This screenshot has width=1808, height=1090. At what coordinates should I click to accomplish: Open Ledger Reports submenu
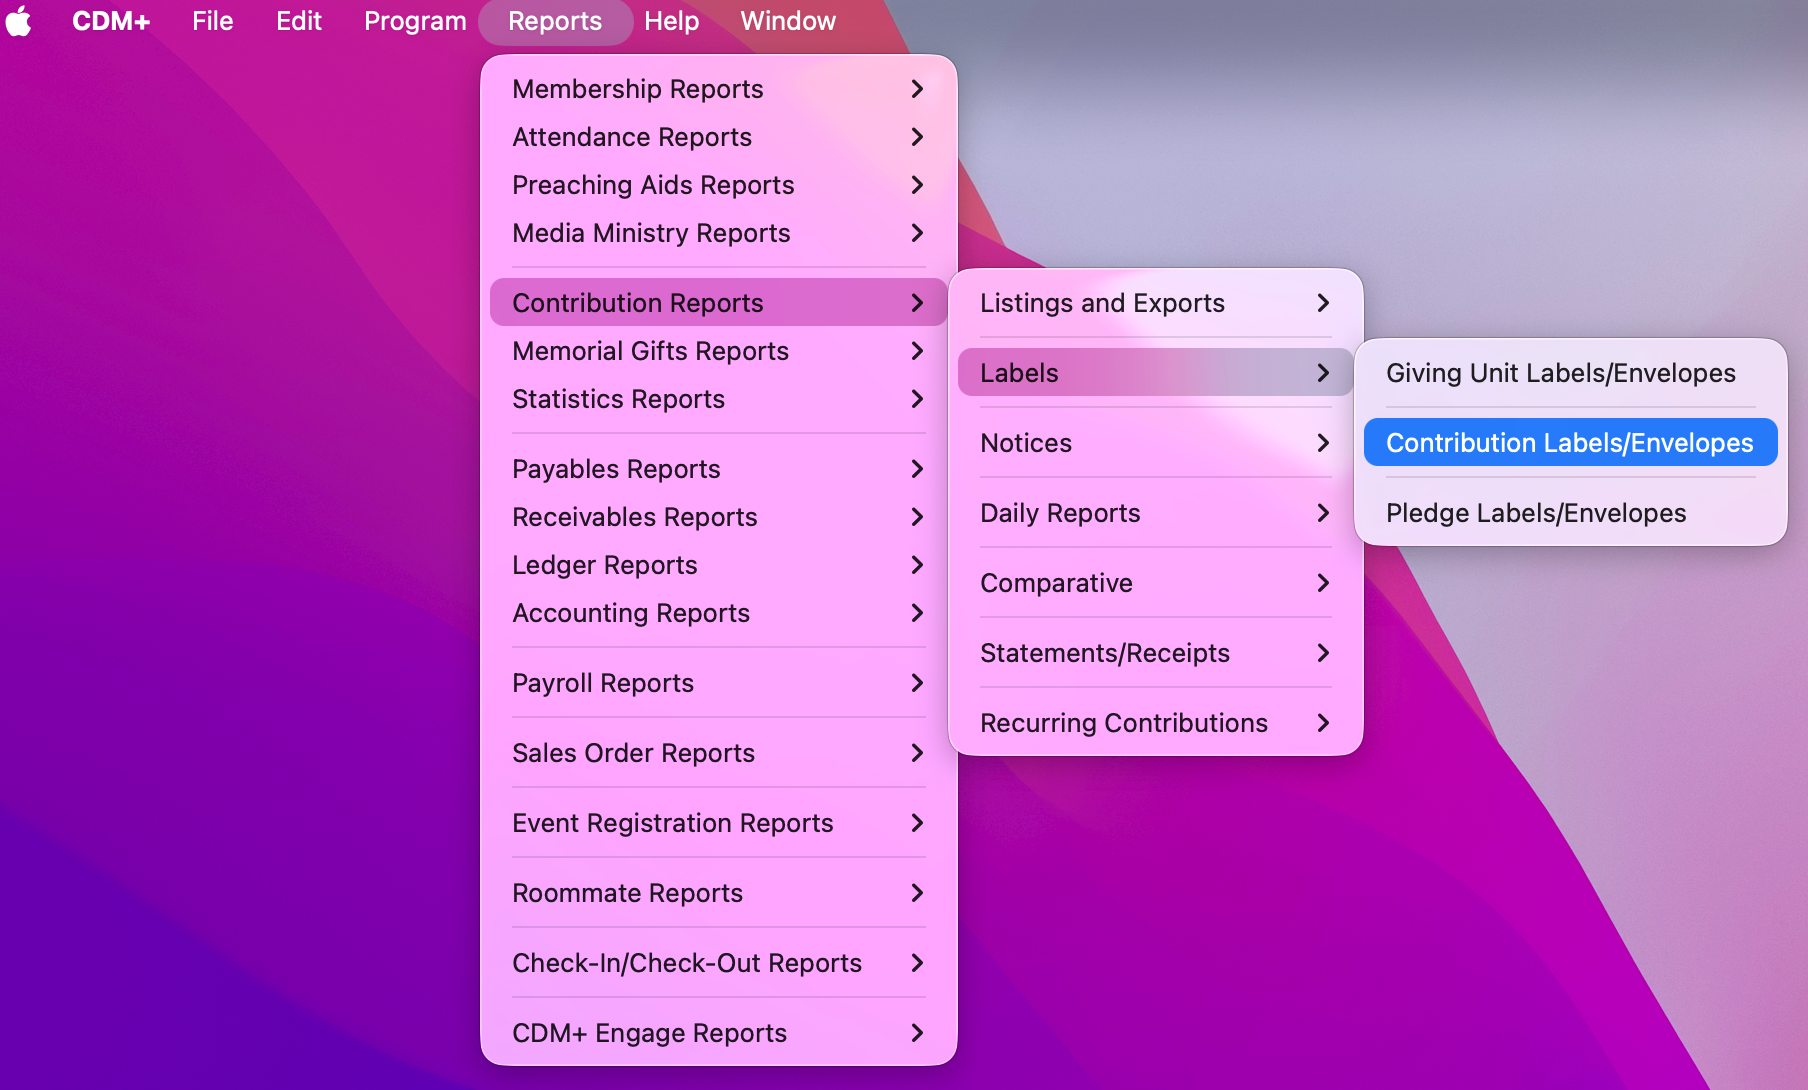pyautogui.click(x=718, y=565)
